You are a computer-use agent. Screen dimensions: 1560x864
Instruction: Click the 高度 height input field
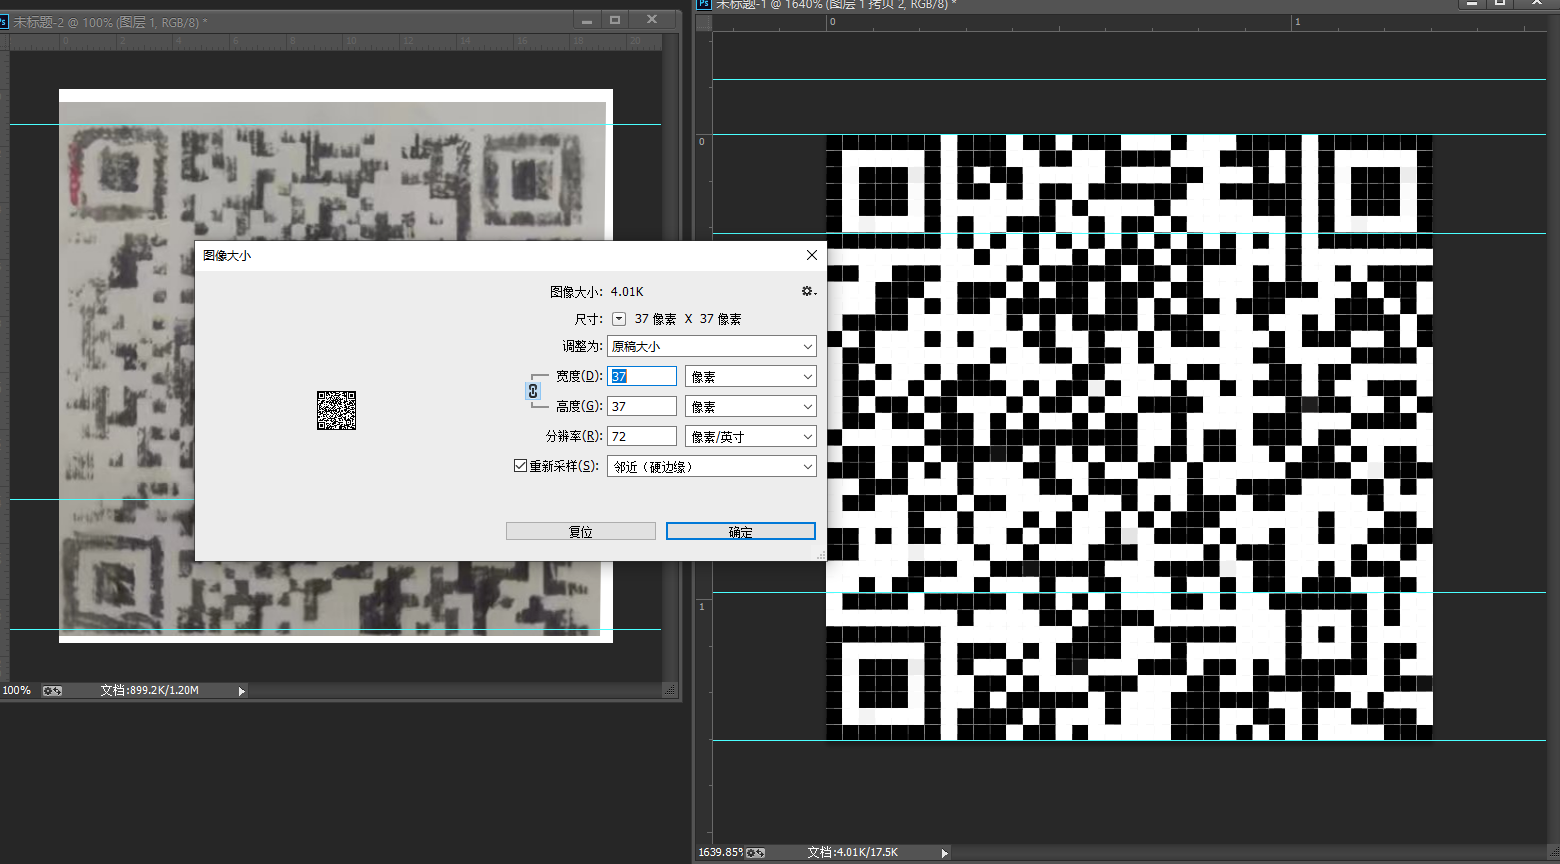tap(642, 406)
